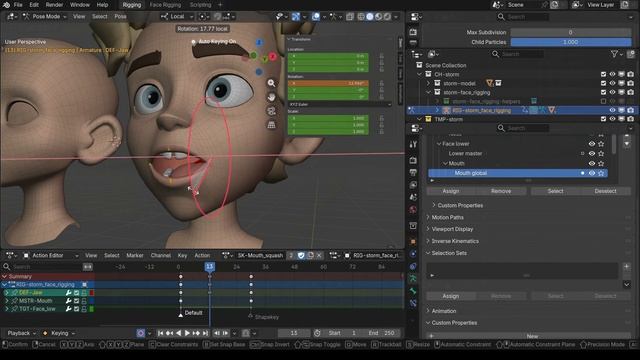
Task: Expand the Motion Paths panel
Action: click(x=447, y=217)
